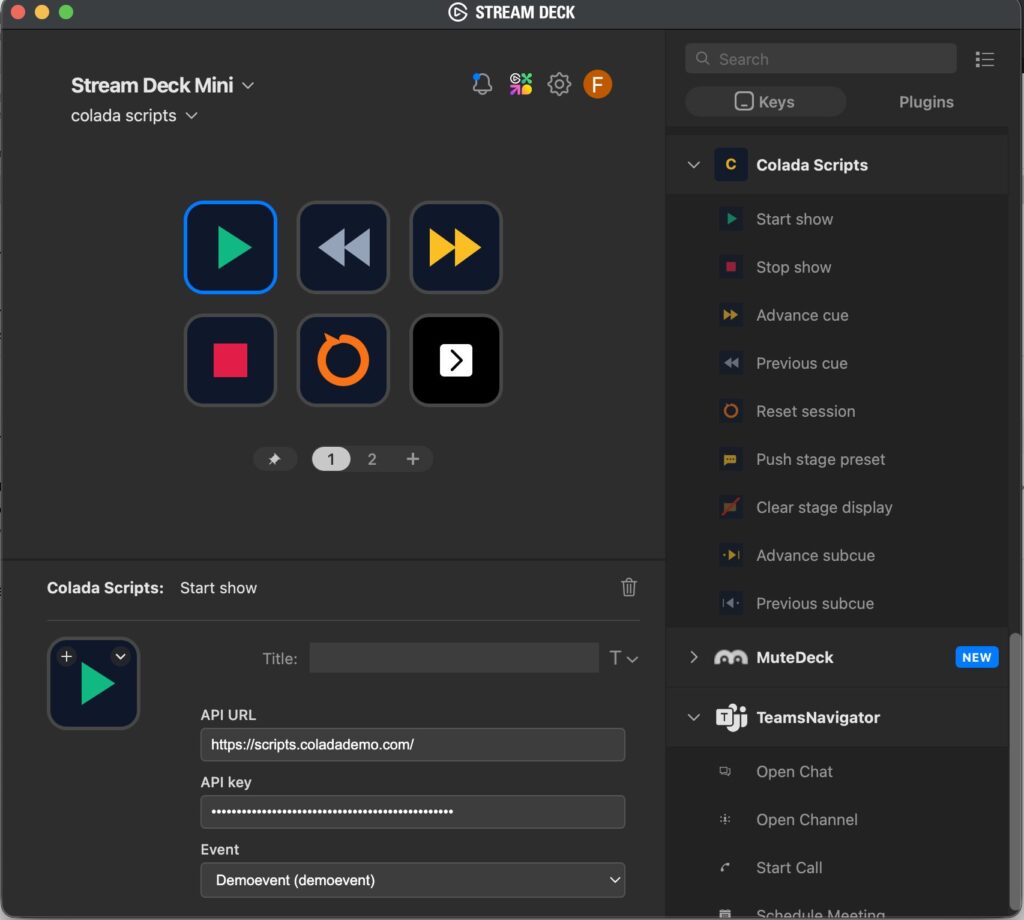The image size is (1024, 920).
Task: Select the yellow fast-forward key on the deck
Action: (456, 247)
